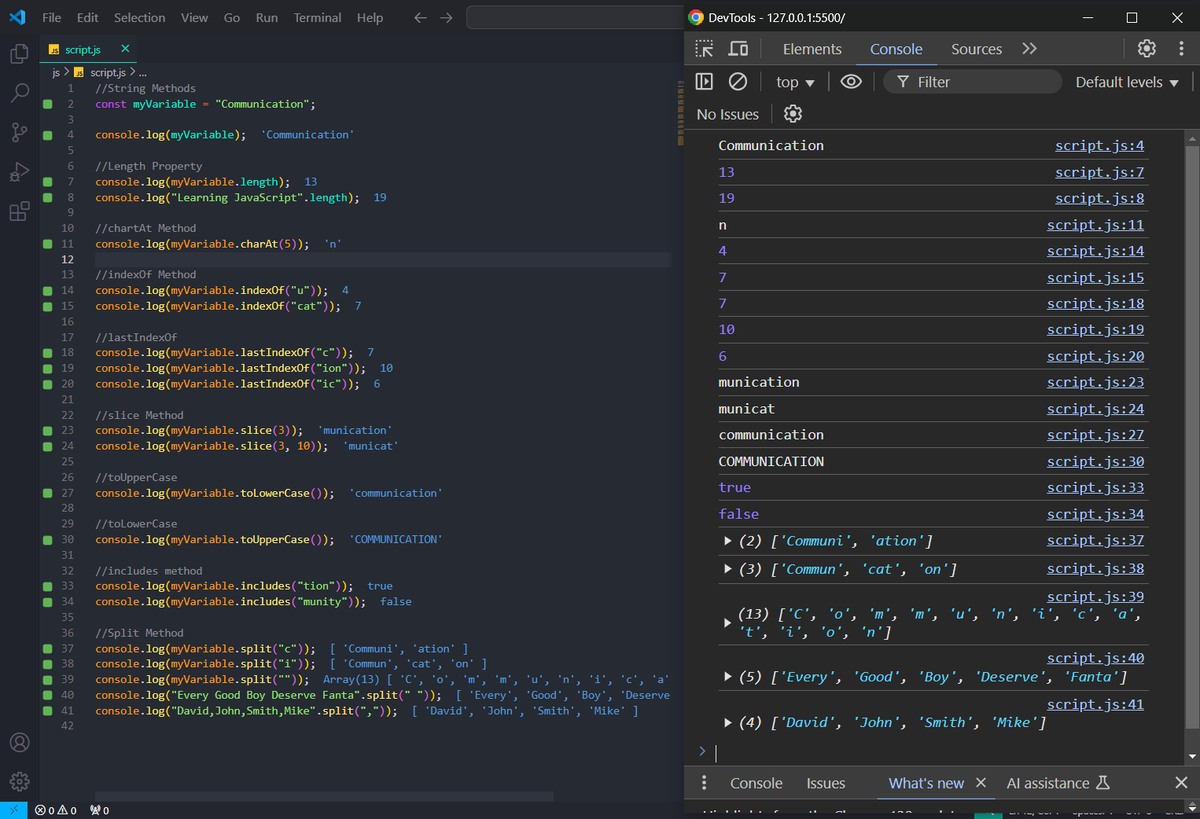Screen dimensions: 1200x819
Task: Open the Default levels dropdown
Action: click(1127, 82)
